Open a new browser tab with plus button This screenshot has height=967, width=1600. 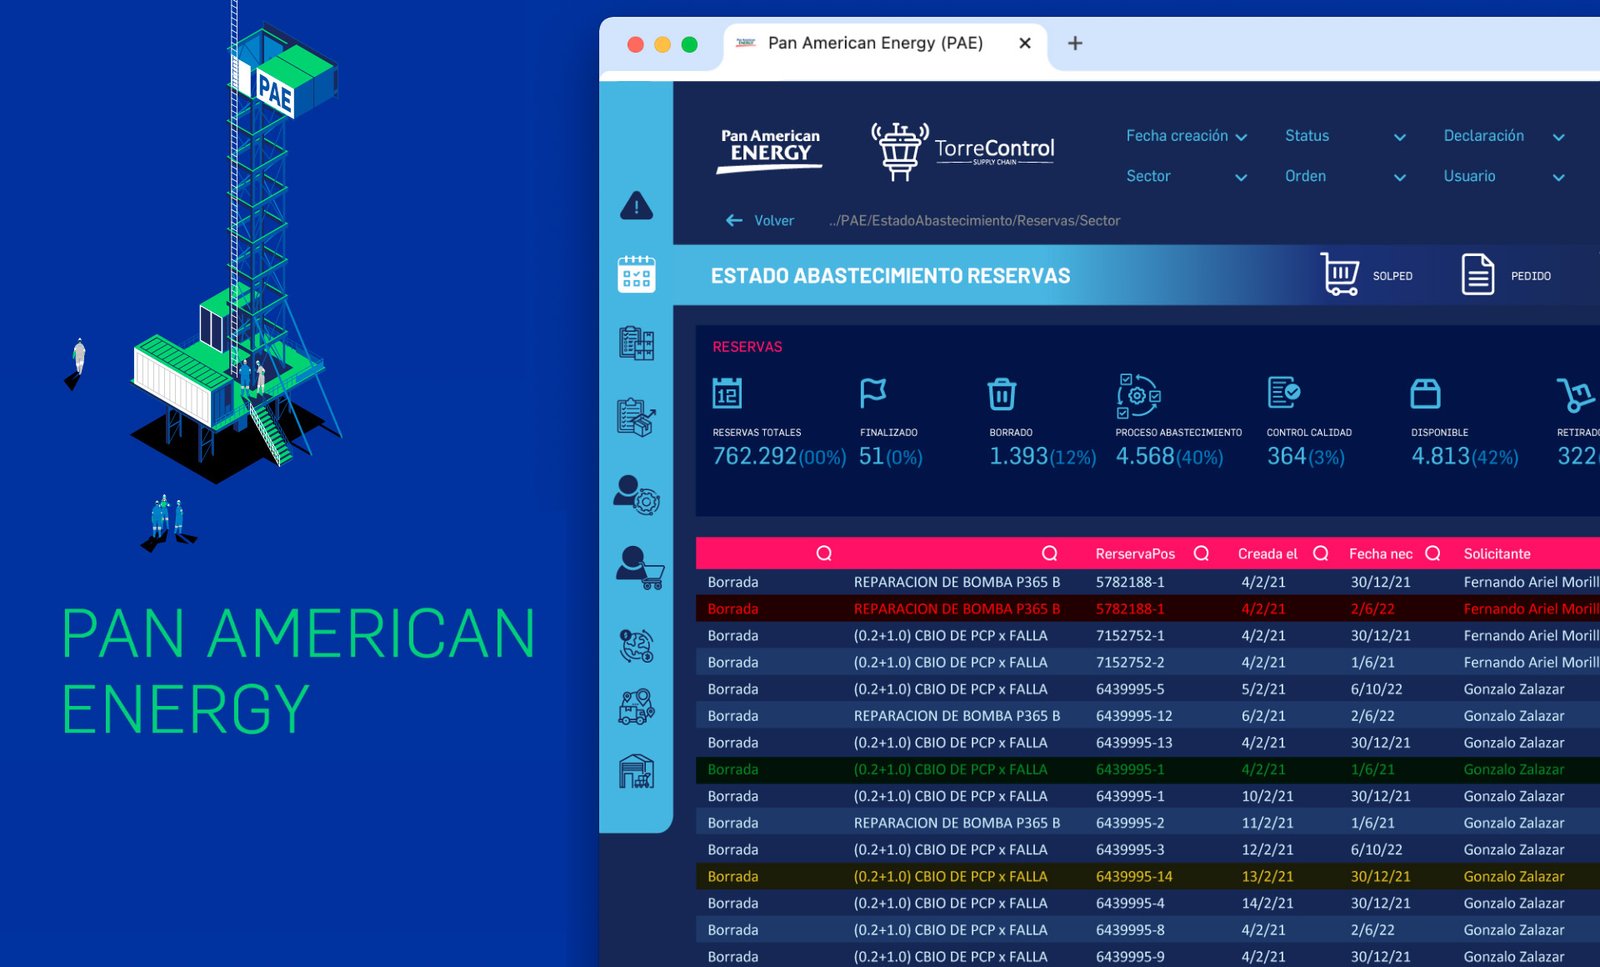coord(1075,43)
